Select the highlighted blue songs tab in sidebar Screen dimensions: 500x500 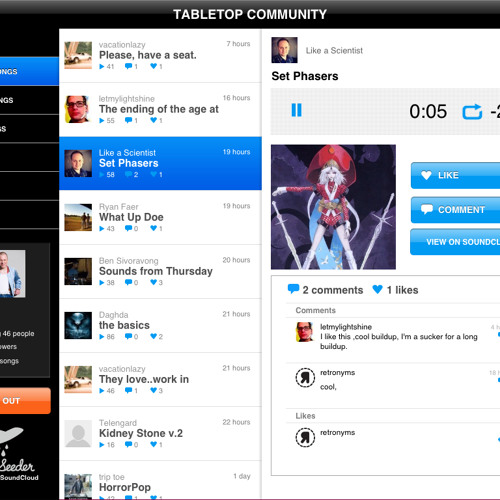(x=29, y=71)
